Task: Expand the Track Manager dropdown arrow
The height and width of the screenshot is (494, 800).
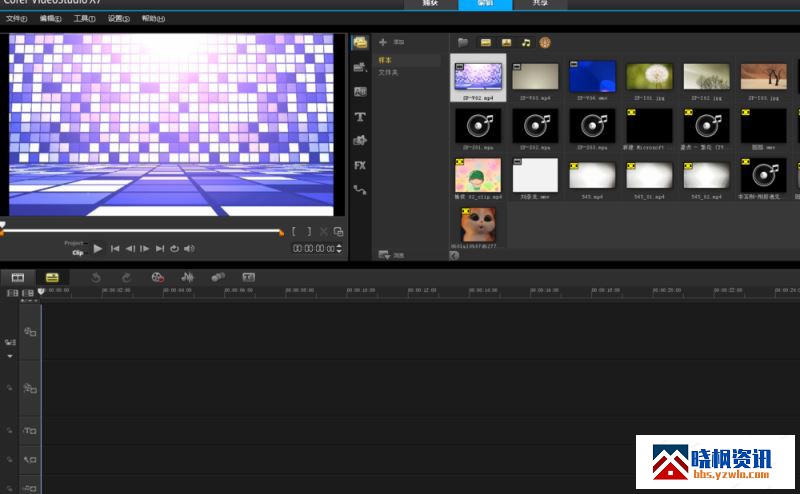Action: tap(10, 356)
